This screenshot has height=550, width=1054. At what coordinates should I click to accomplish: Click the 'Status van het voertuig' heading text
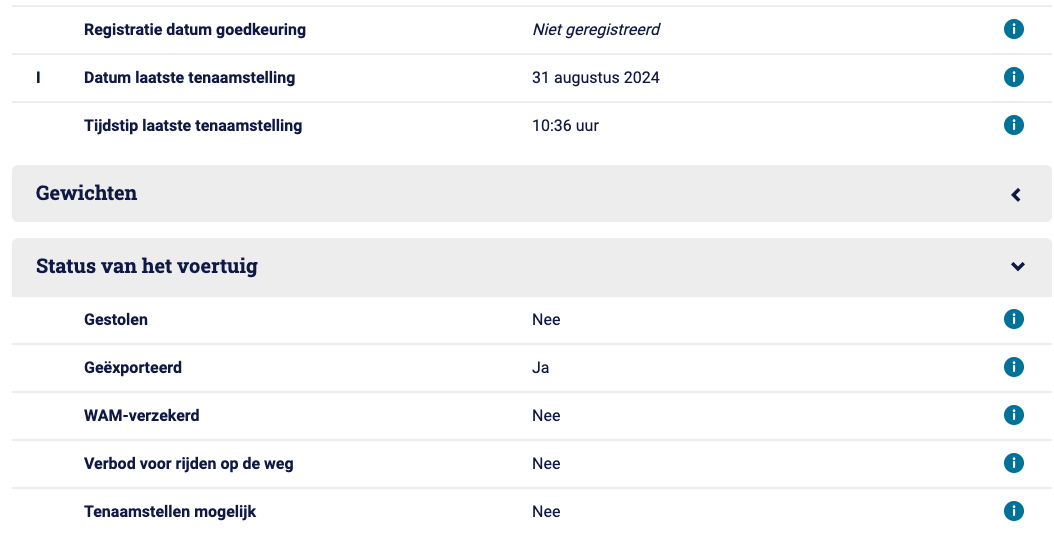[x=147, y=266]
